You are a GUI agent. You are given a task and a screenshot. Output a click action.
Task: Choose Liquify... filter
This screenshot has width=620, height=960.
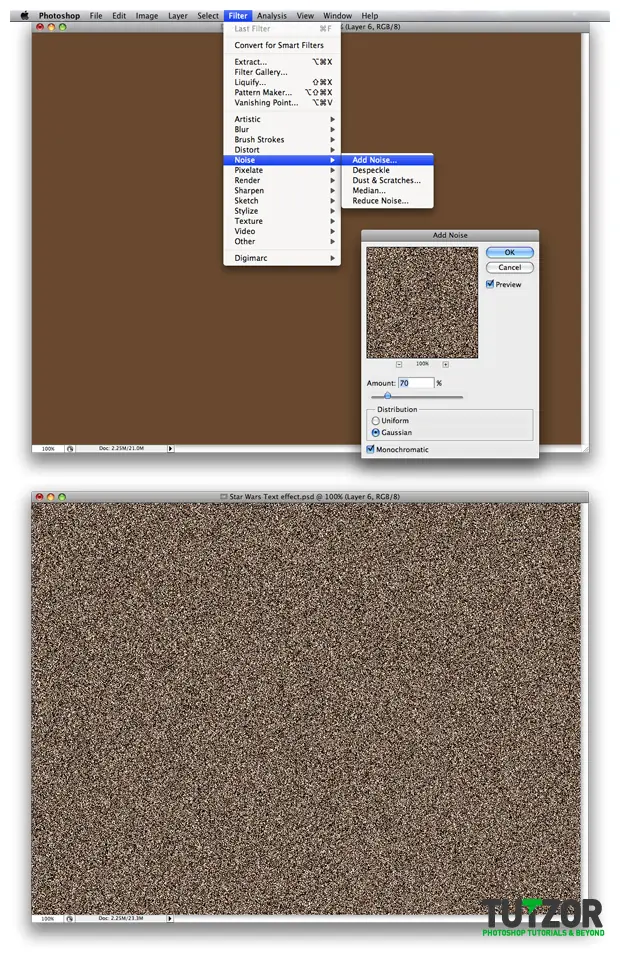pyautogui.click(x=282, y=82)
